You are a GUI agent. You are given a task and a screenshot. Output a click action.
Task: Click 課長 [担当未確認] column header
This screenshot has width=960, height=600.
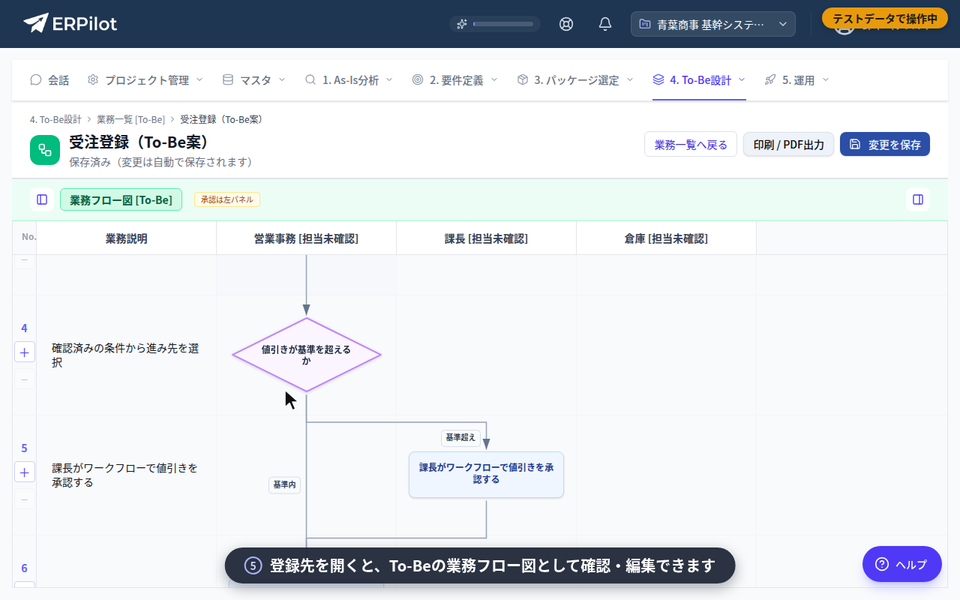(486, 239)
